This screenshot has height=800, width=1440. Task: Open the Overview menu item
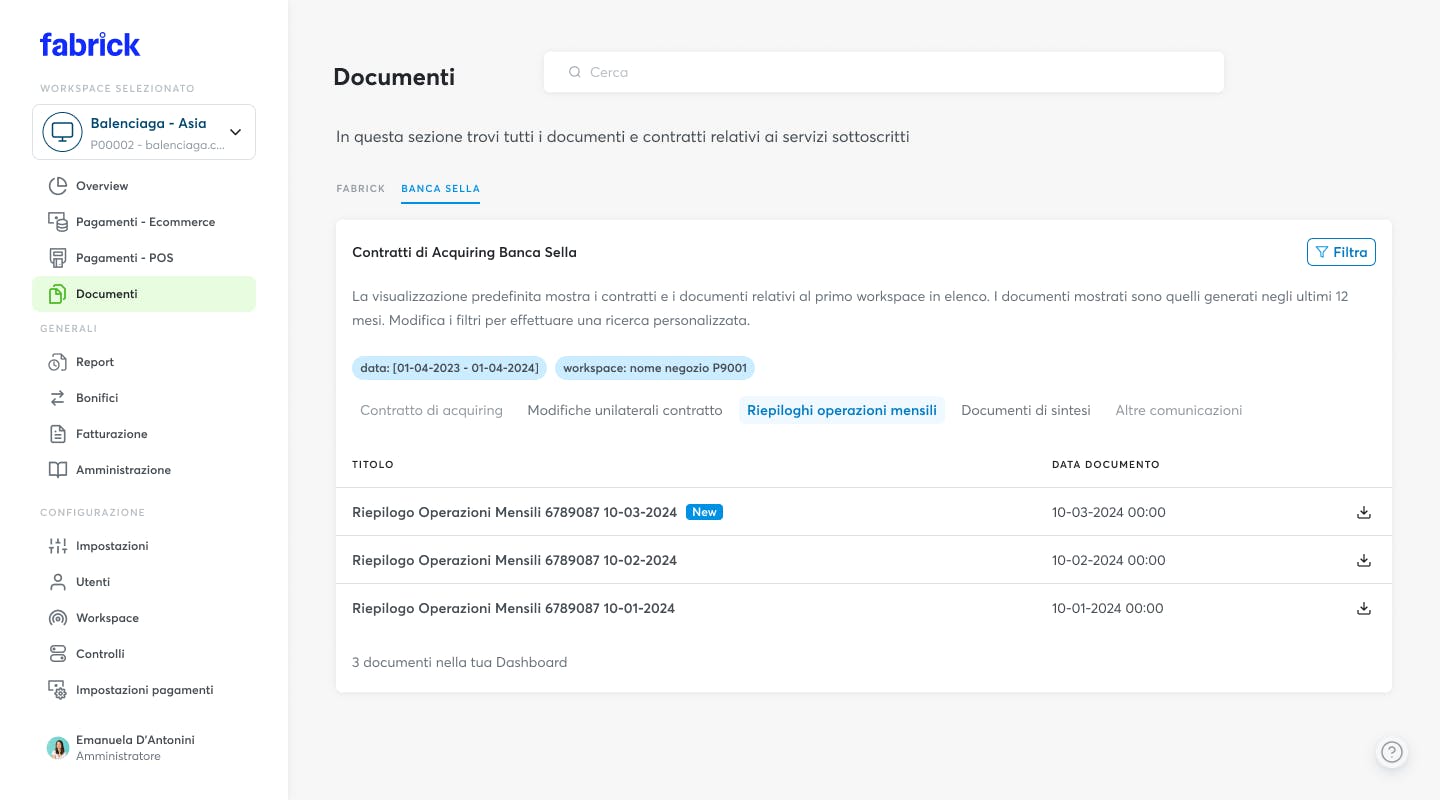pos(144,186)
